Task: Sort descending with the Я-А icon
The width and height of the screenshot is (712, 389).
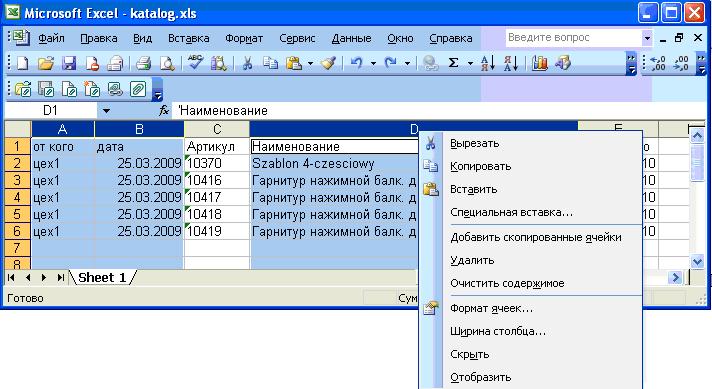Action: [511, 63]
